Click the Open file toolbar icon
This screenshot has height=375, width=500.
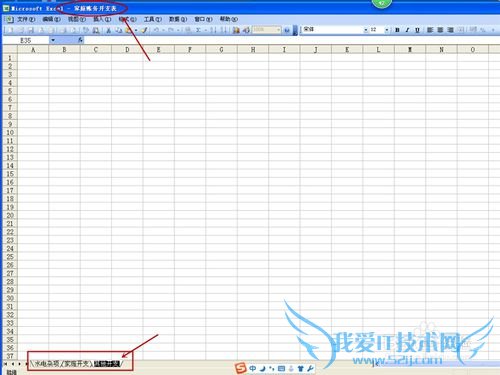(21, 30)
